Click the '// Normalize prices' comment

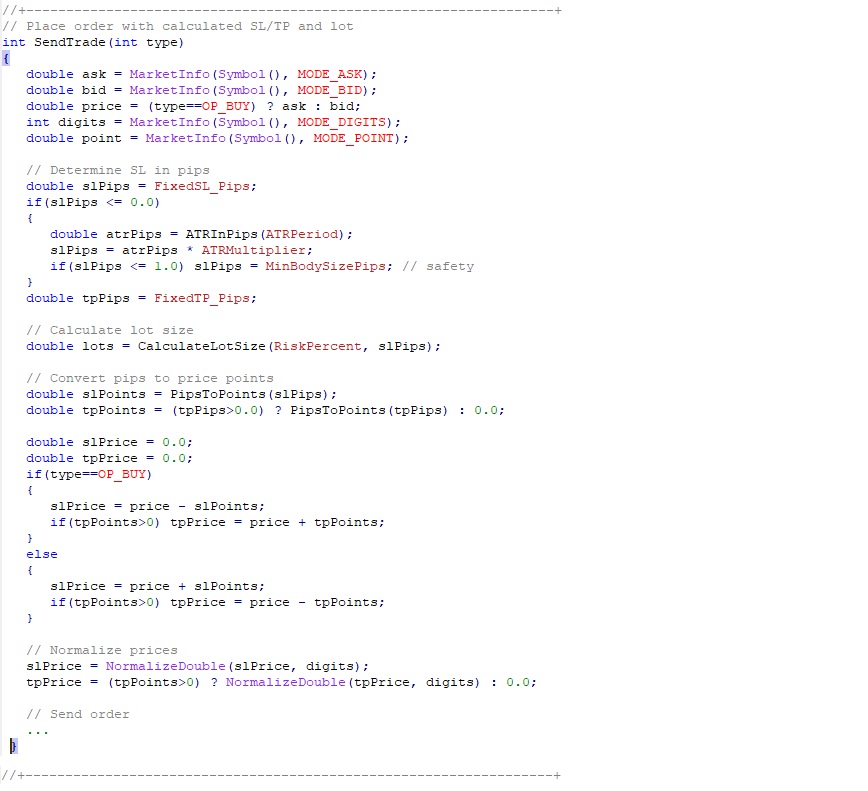[x=101, y=650]
